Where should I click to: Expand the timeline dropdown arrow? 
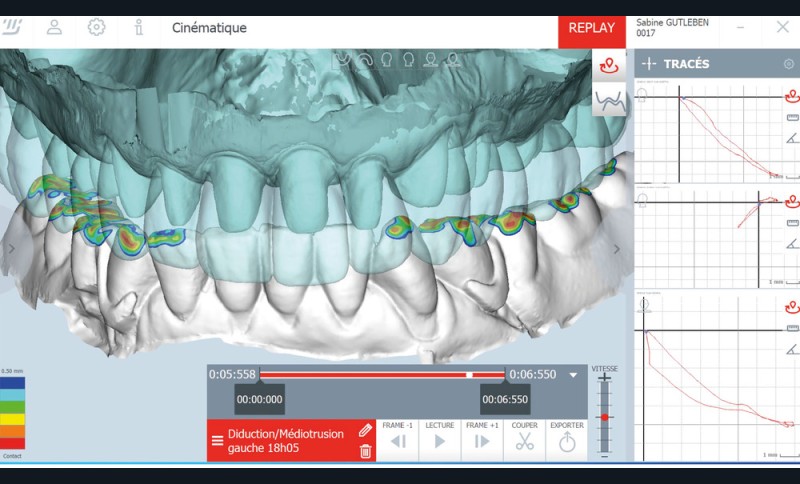573,375
